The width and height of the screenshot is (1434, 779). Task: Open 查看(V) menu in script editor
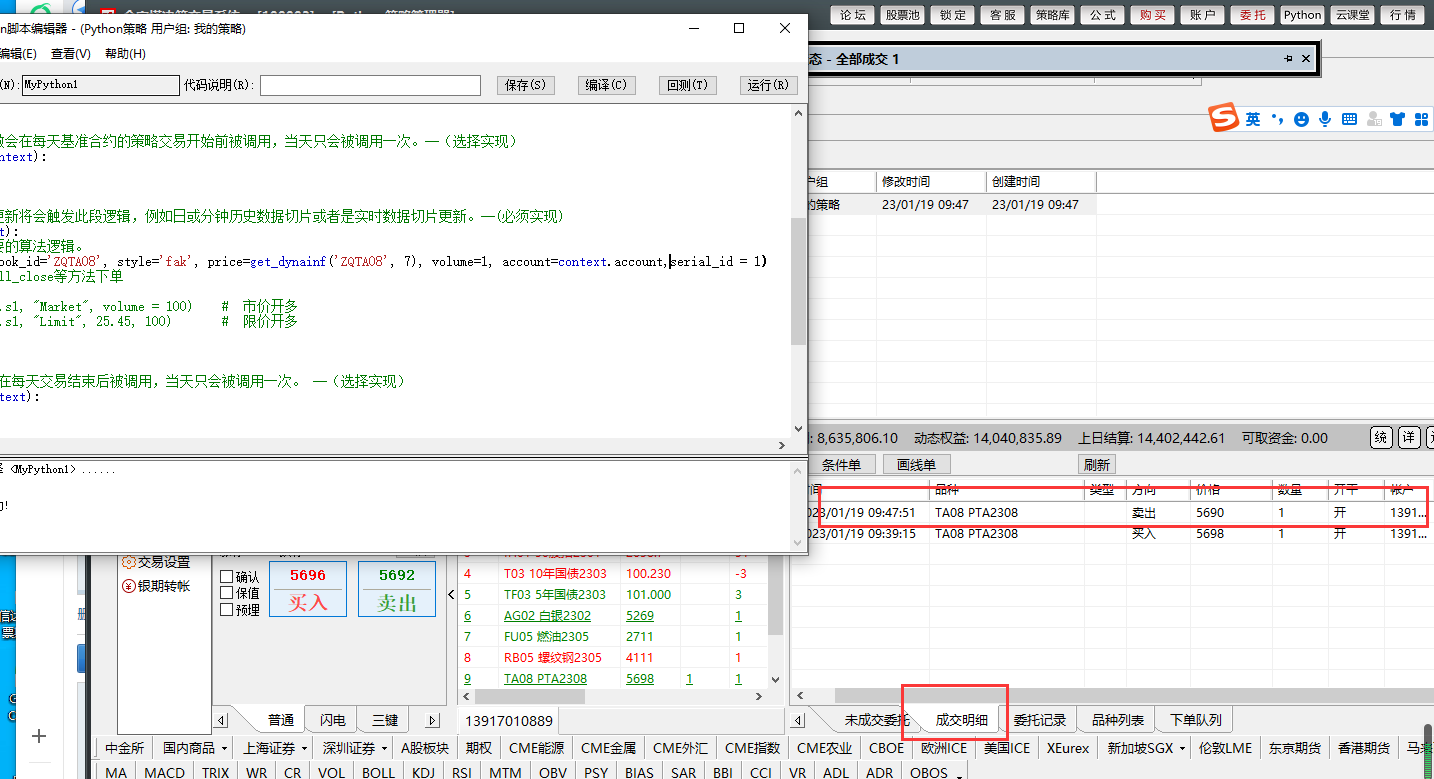point(71,54)
